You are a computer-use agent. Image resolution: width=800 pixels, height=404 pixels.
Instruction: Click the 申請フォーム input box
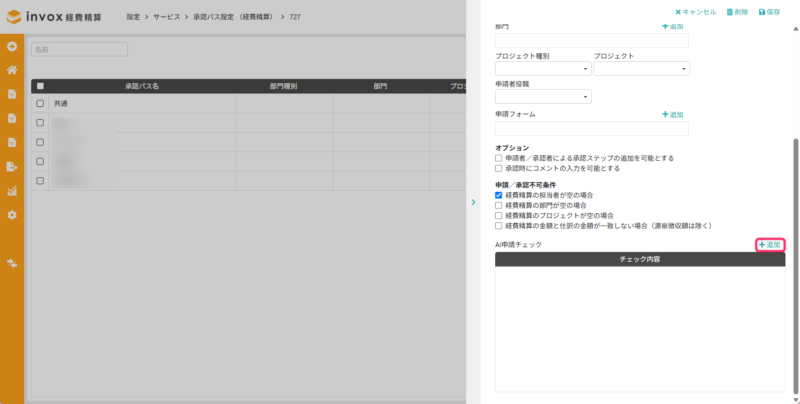coord(592,129)
